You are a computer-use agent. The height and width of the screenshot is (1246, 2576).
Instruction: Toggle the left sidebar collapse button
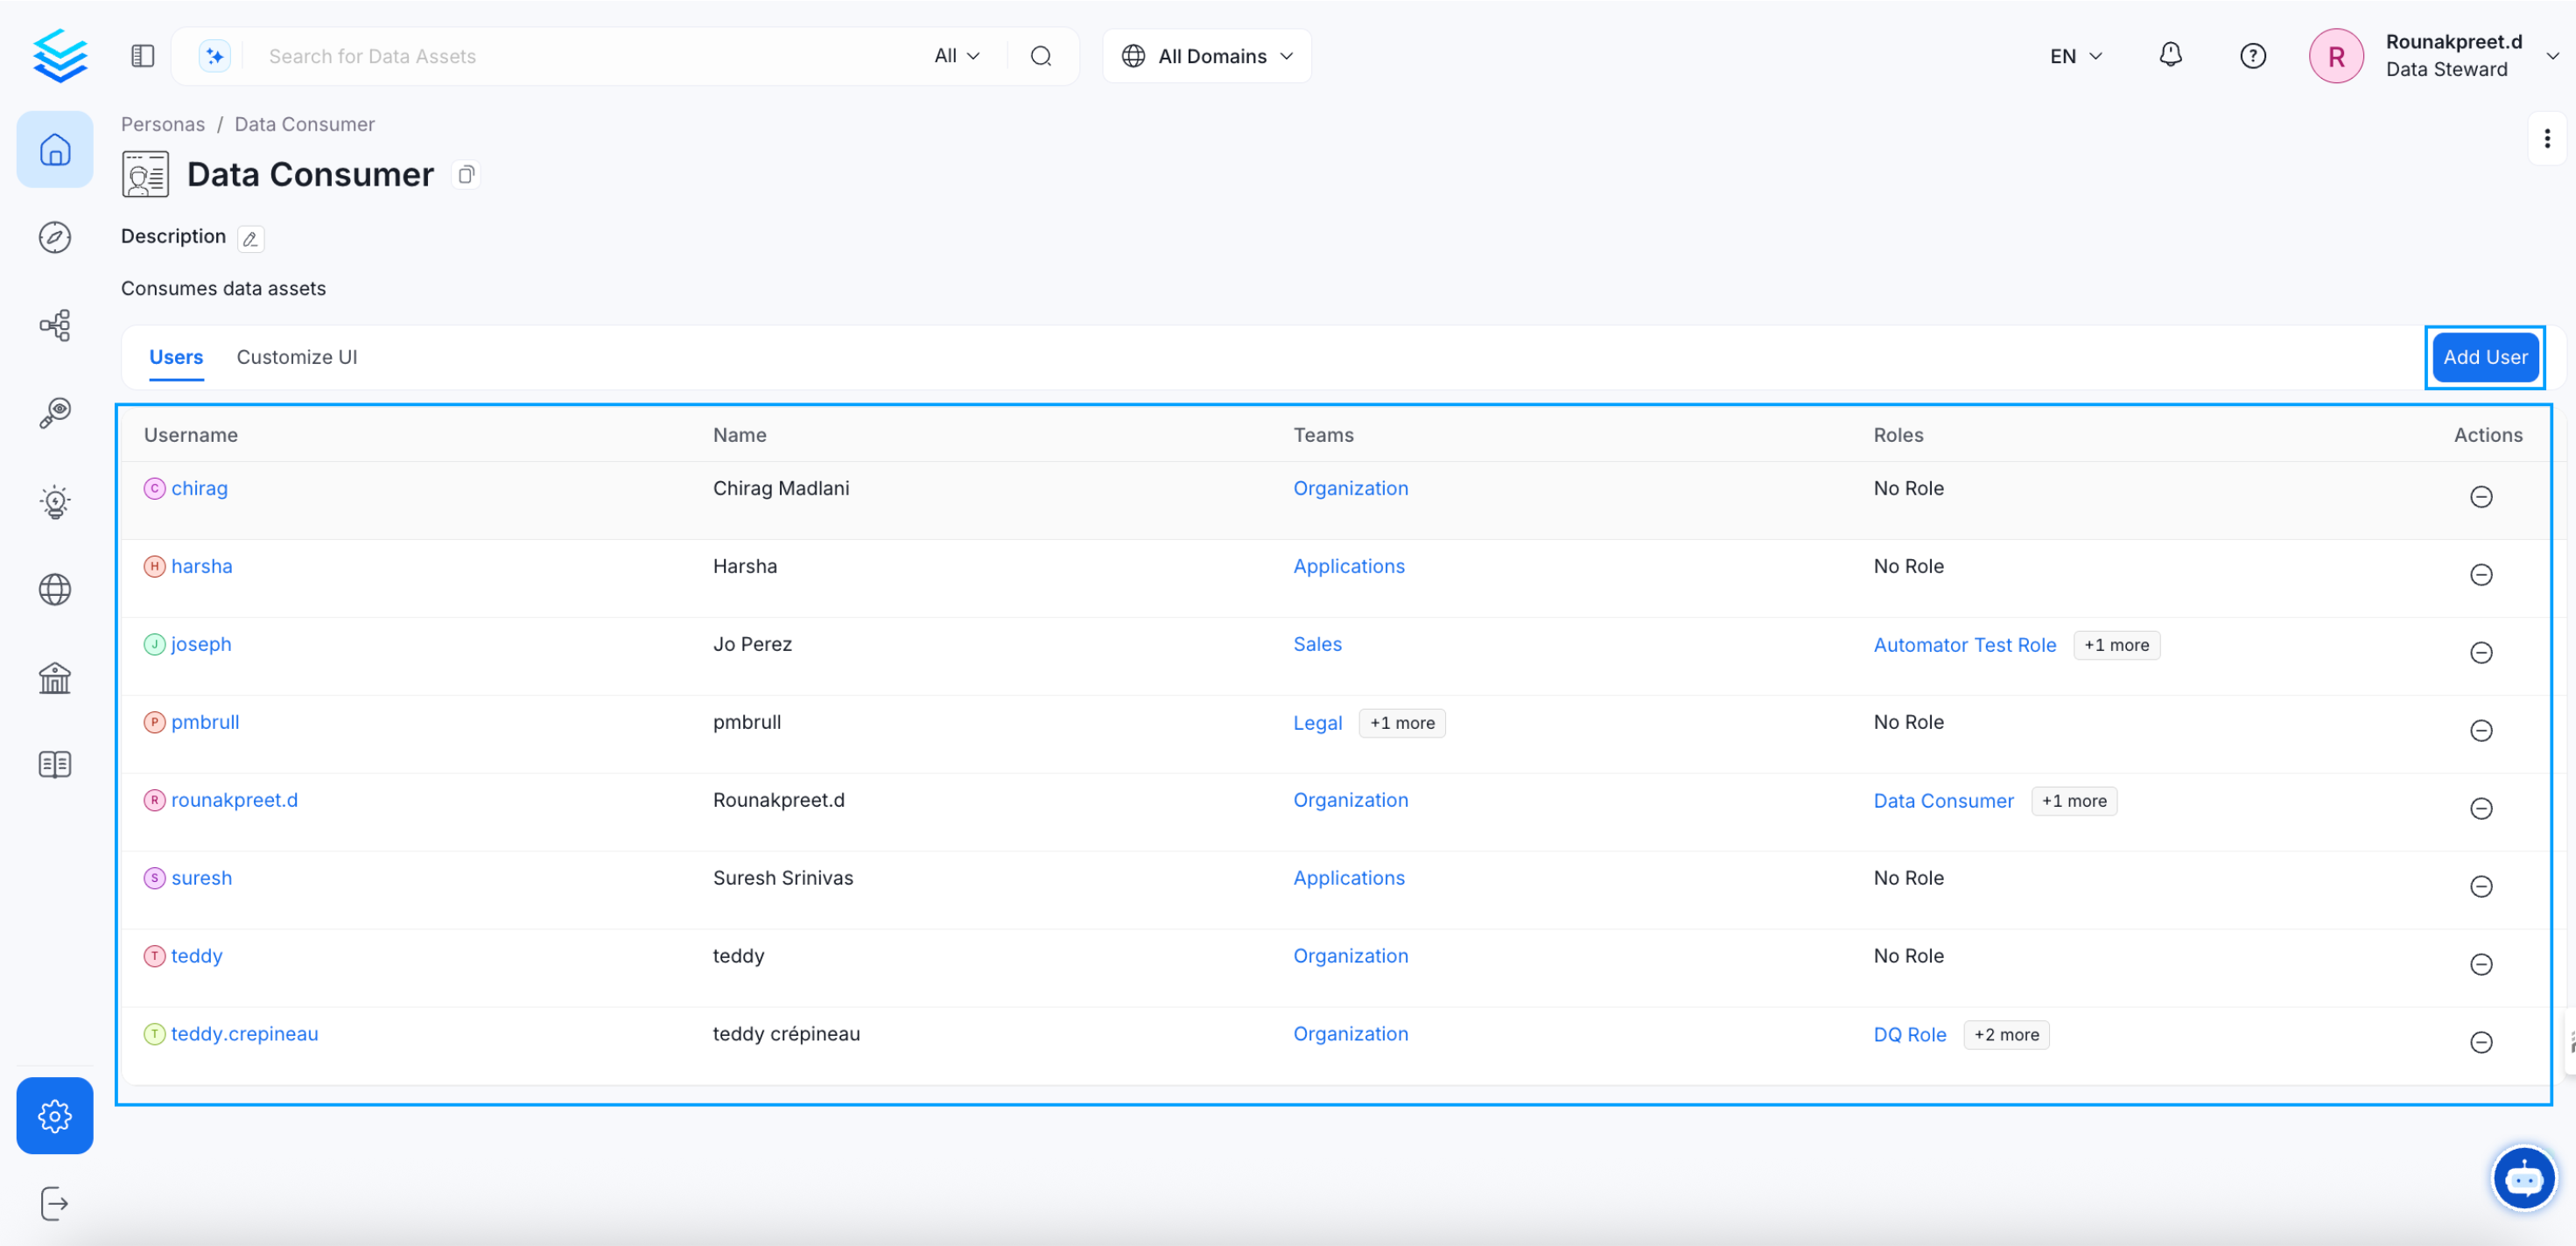(143, 56)
